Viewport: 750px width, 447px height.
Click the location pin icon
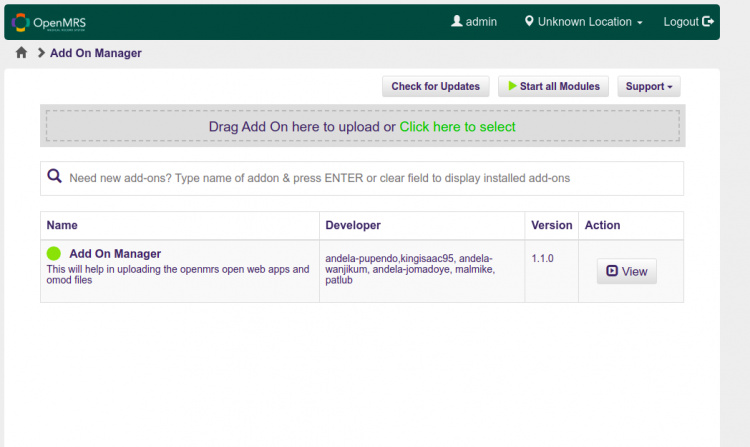coord(529,21)
